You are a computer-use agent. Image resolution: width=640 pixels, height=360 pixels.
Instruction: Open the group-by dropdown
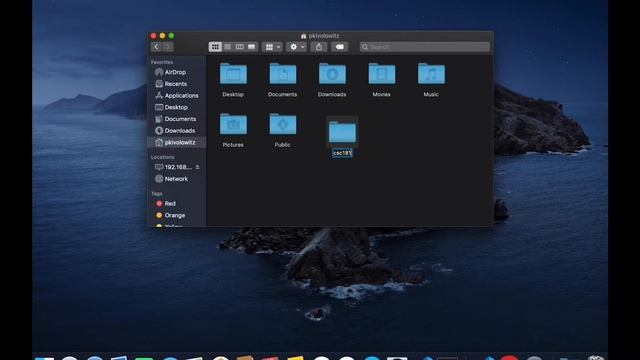coord(272,47)
